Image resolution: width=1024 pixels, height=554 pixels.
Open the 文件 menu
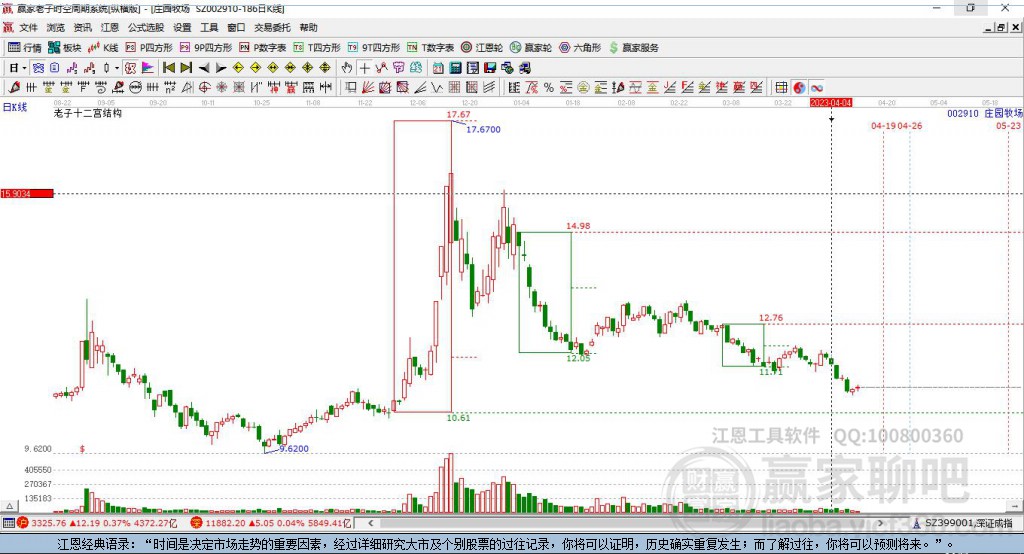[29, 27]
